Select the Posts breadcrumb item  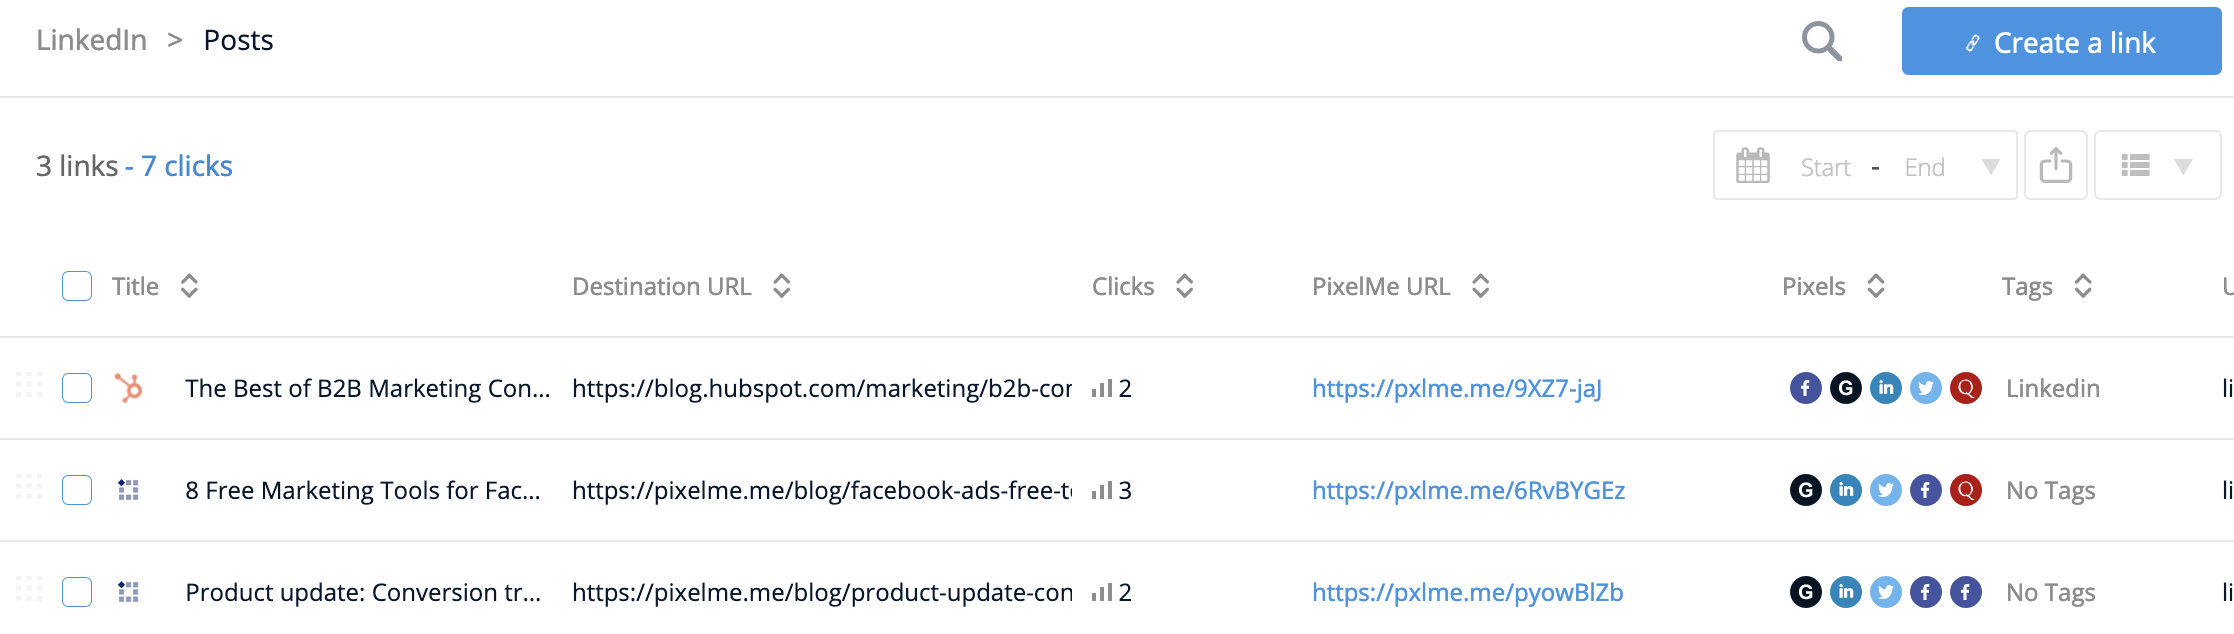pyautogui.click(x=238, y=40)
